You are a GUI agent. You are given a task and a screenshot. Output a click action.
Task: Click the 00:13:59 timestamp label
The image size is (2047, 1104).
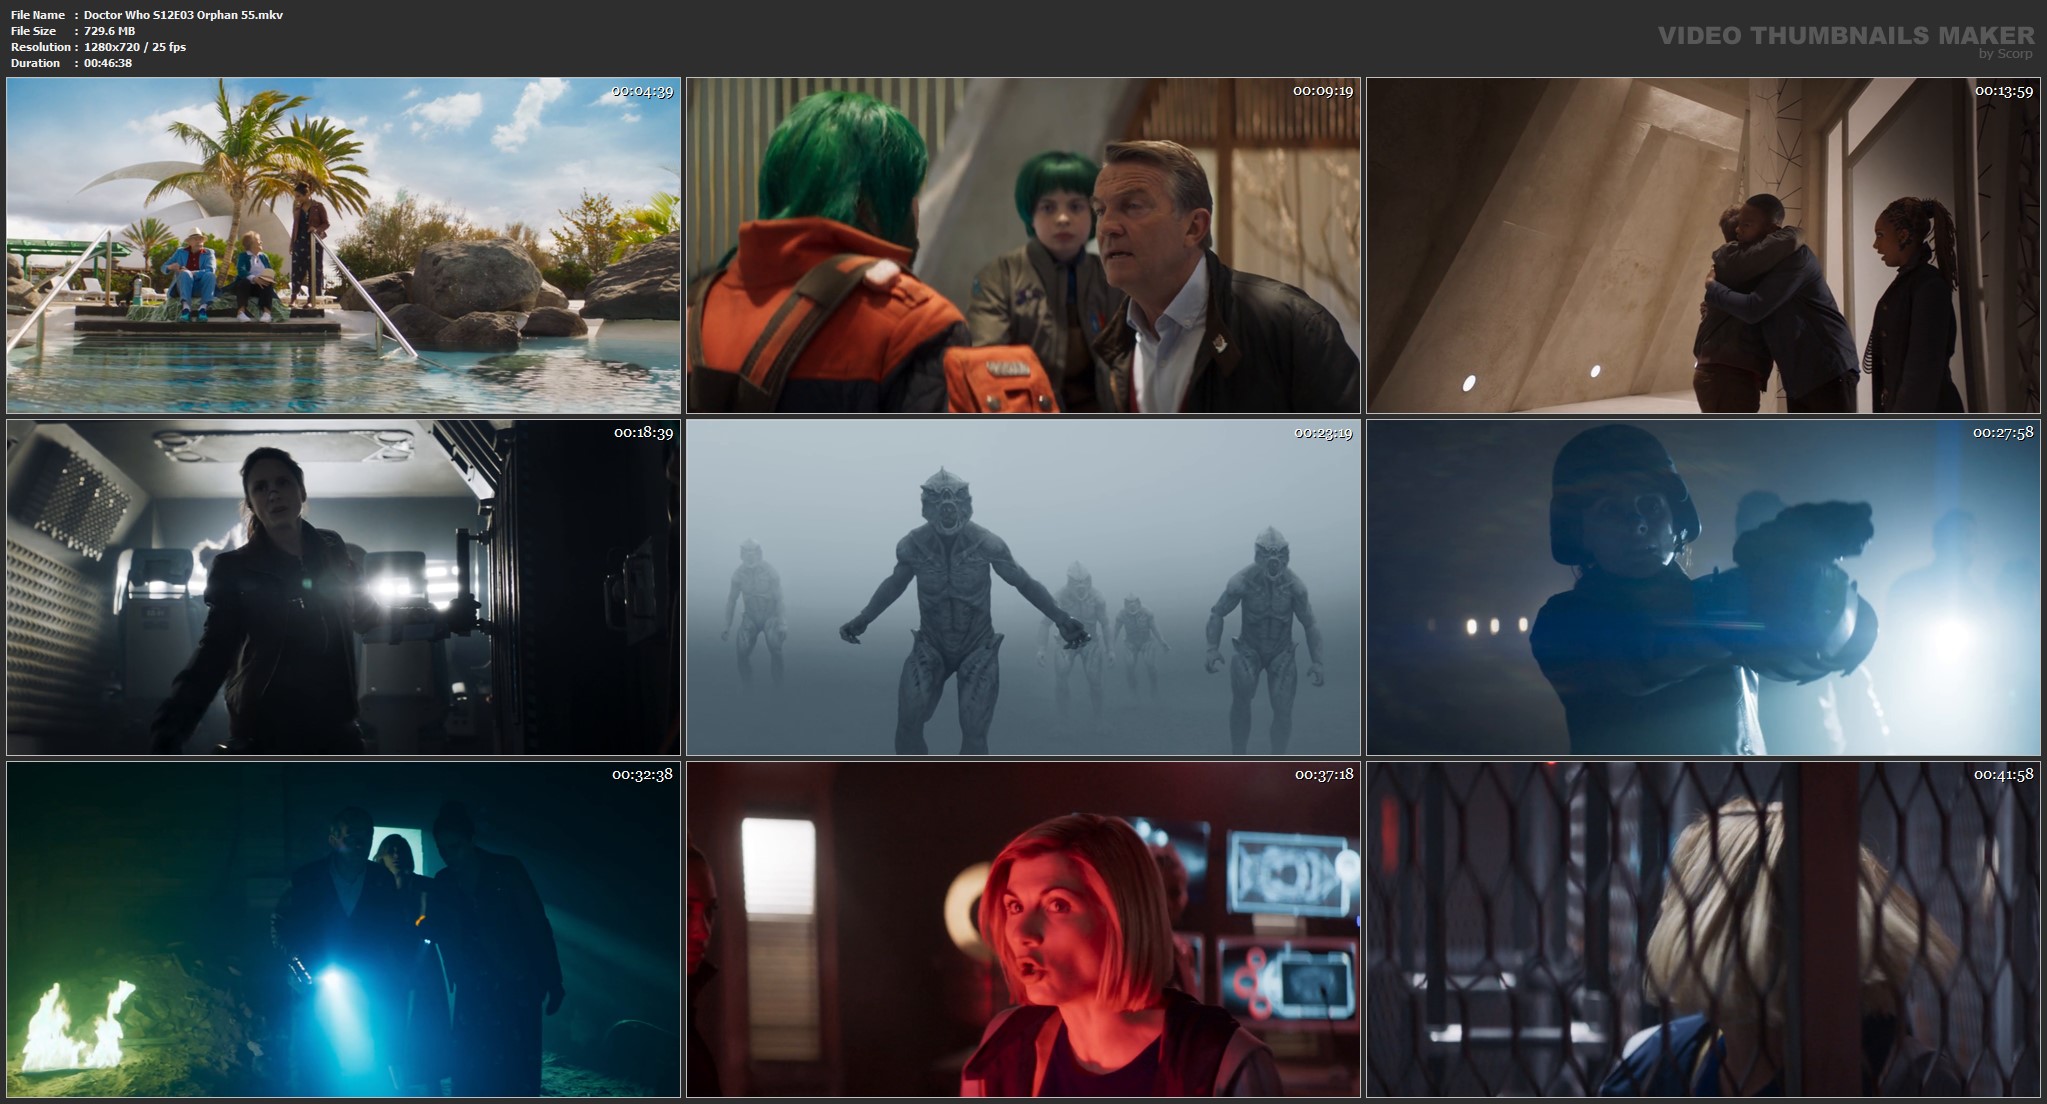pyautogui.click(x=2003, y=91)
